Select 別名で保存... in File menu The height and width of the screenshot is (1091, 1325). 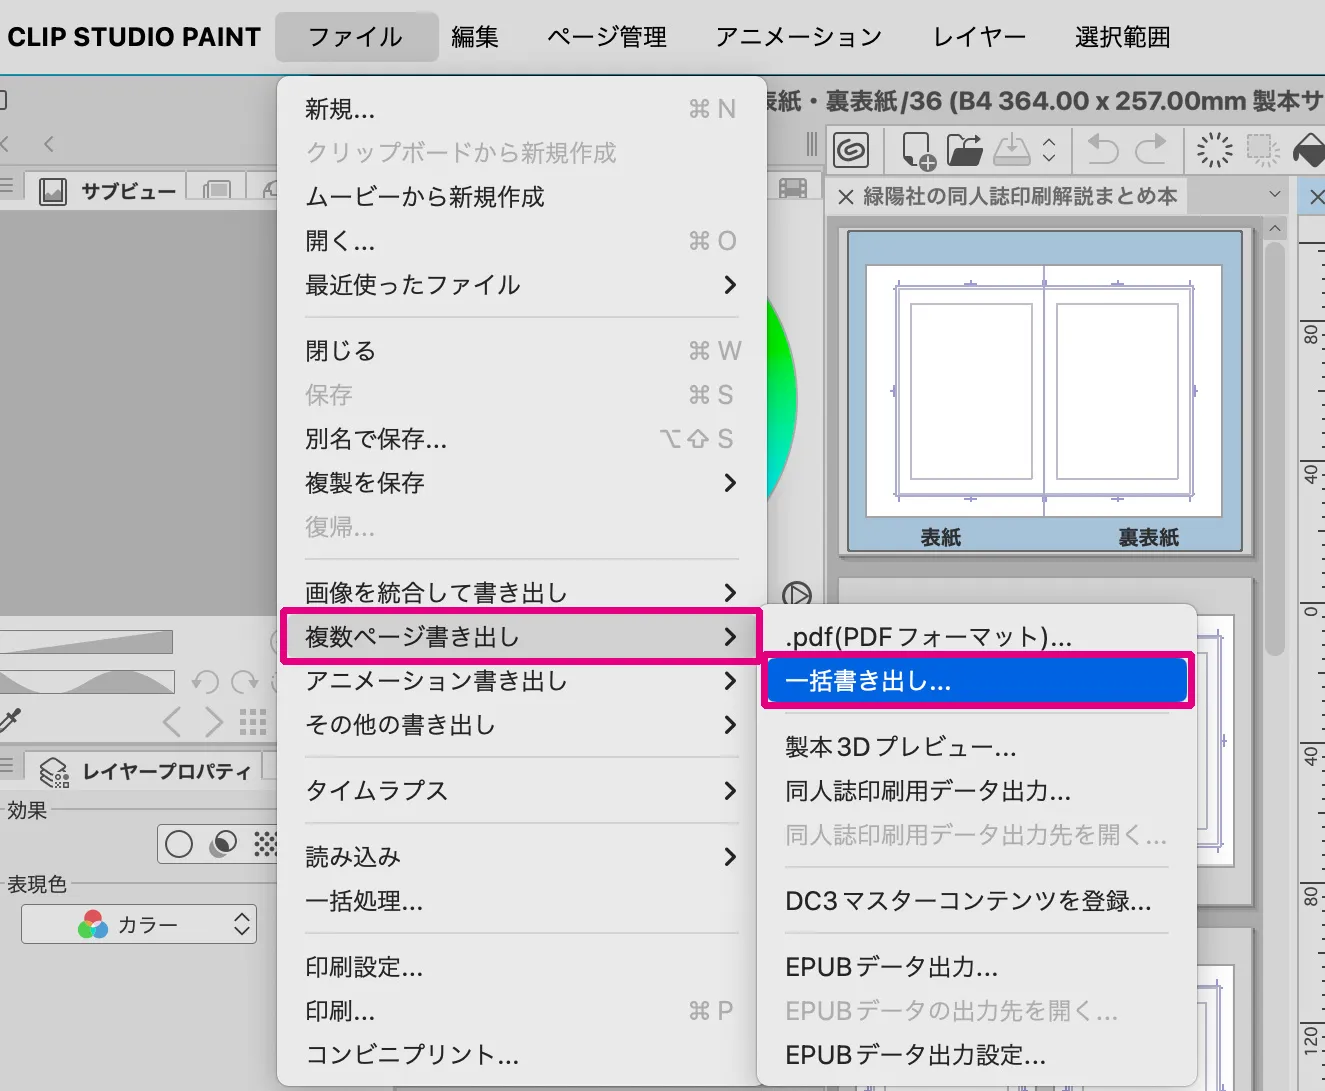tap(521, 439)
